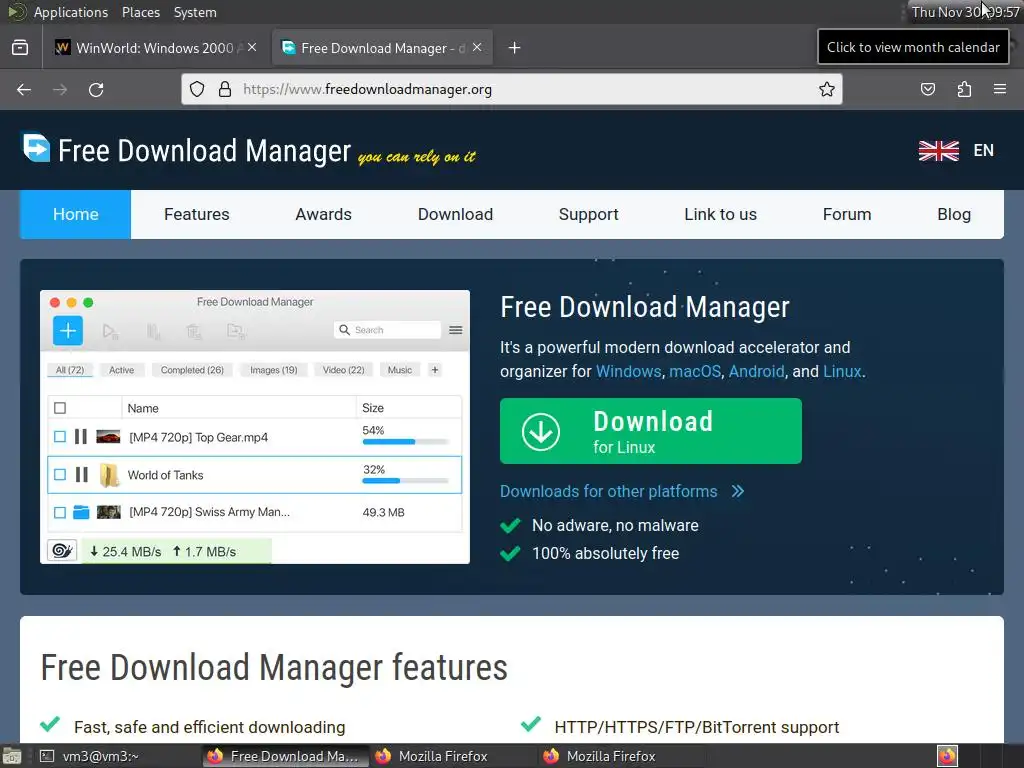Select the Free Download Manager browser tab
Viewport: 1024px width, 768px height.
coord(382,48)
